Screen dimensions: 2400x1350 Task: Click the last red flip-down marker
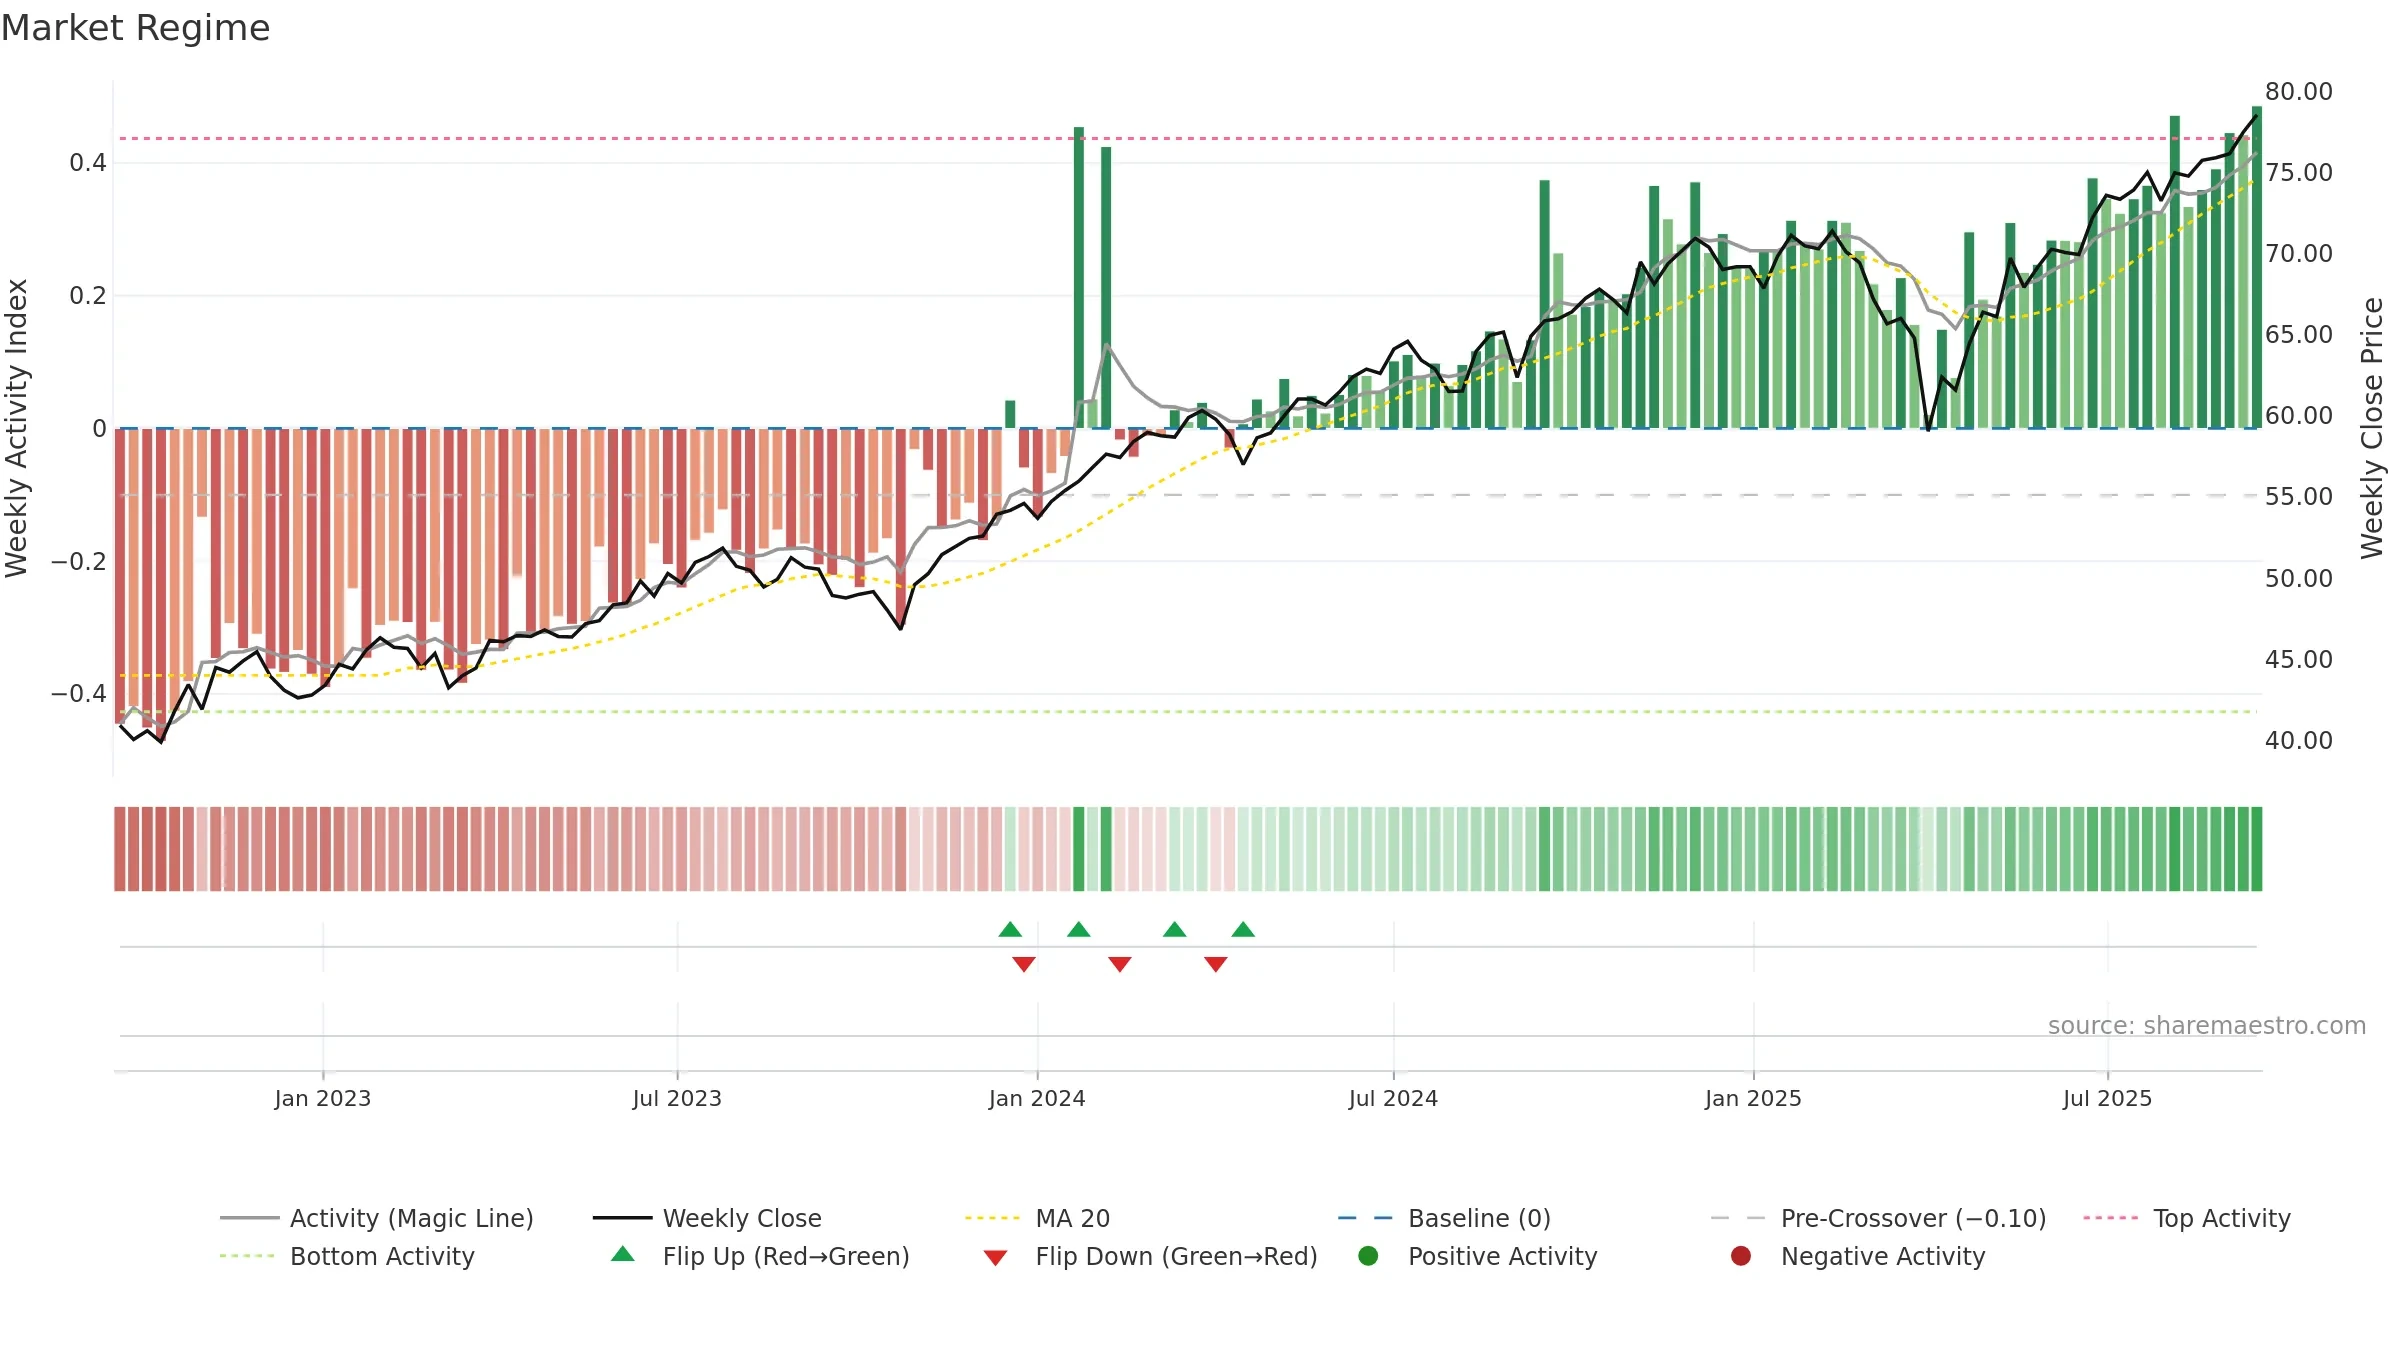pyautogui.click(x=1216, y=964)
